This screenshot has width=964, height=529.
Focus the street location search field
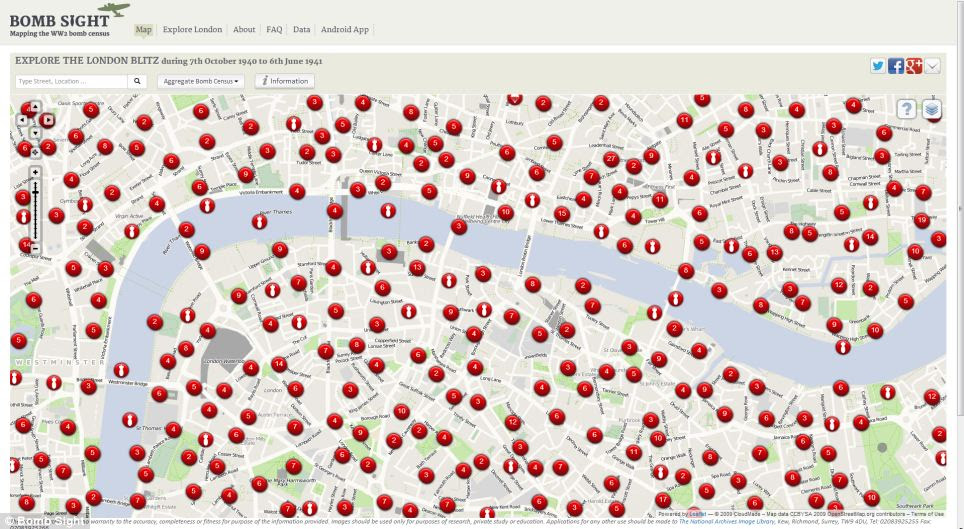tap(71, 81)
